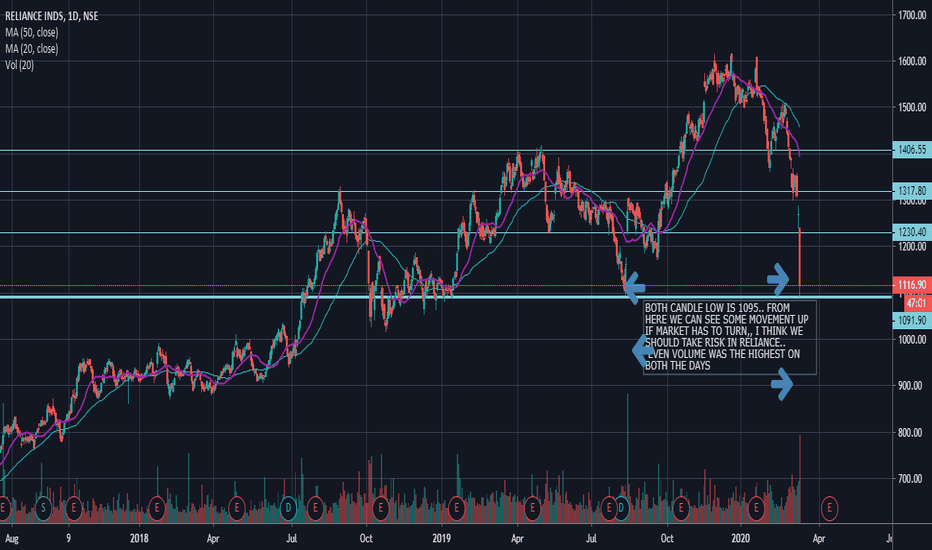Viewport: 932px width, 550px height.
Task: Click the 1700.00 price axis label
Action: pos(912,15)
